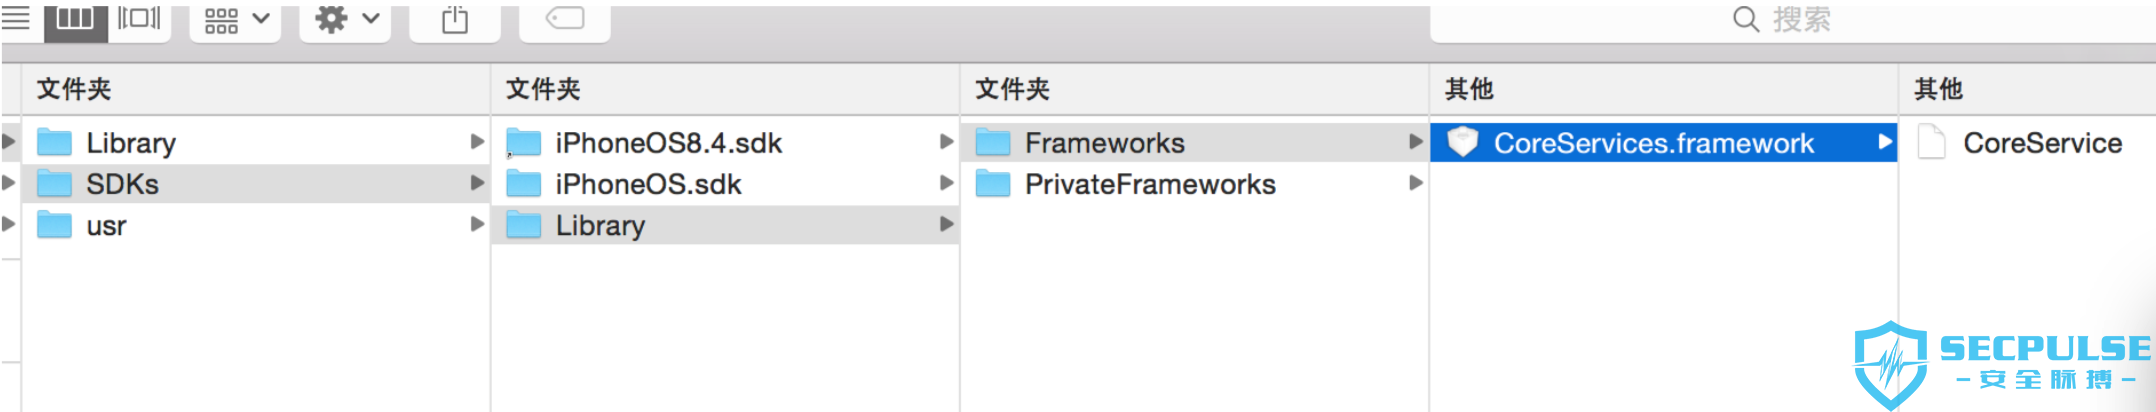The height and width of the screenshot is (412, 2156).
Task: Expand arrow next to Frameworks folder
Action: (1415, 142)
